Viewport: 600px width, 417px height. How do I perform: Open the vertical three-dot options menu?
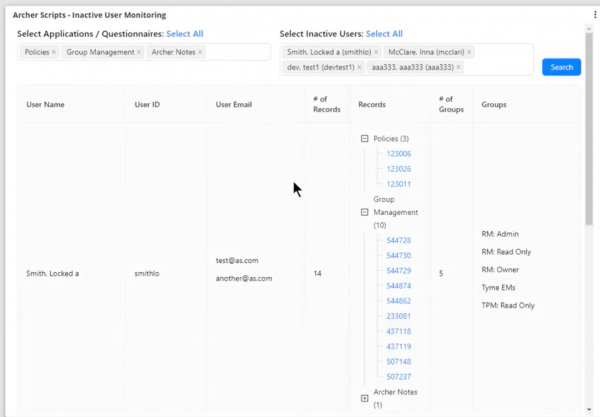pos(595,15)
